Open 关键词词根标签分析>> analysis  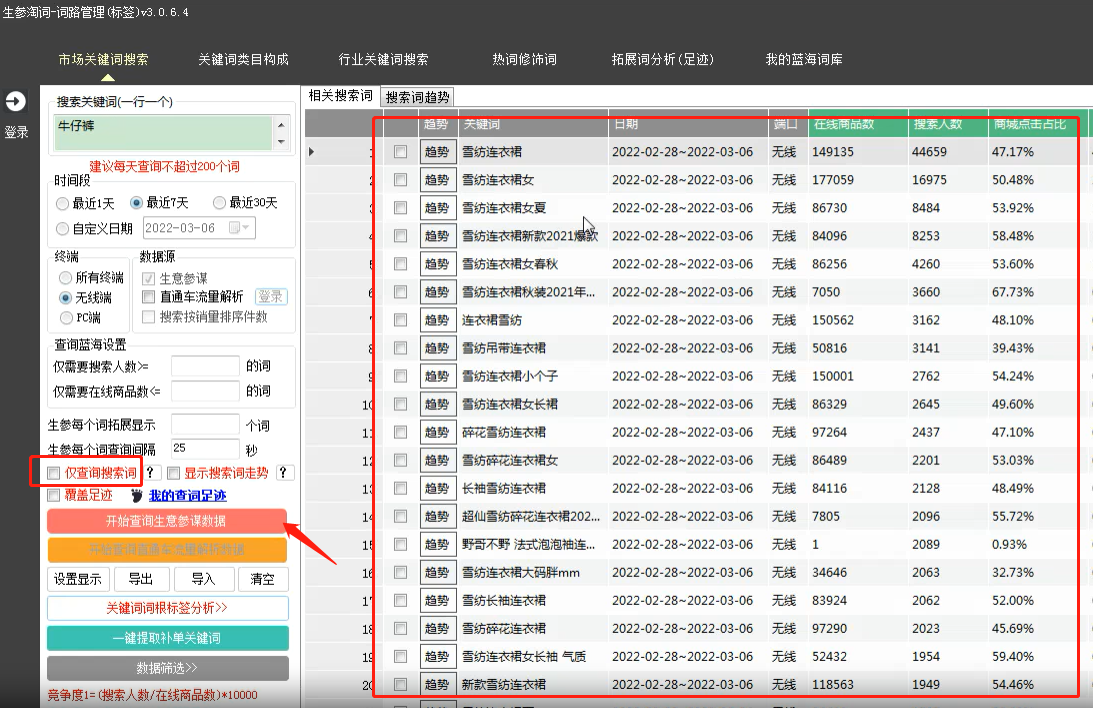pos(167,608)
